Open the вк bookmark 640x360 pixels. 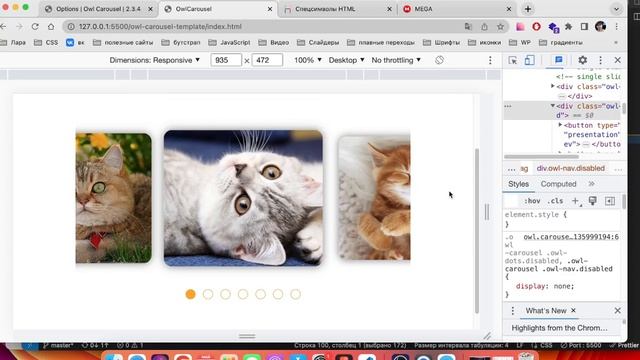pyautogui.click(x=75, y=42)
